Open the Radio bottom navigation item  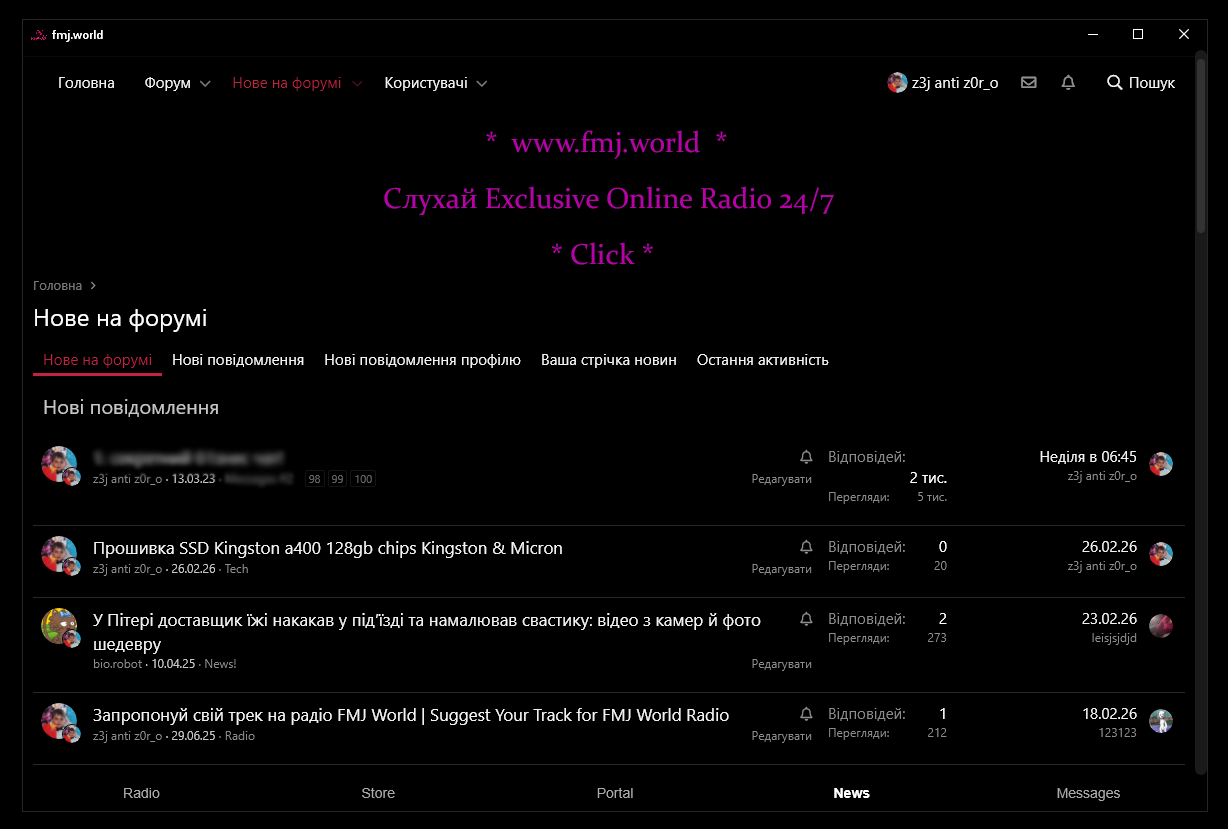click(x=141, y=793)
